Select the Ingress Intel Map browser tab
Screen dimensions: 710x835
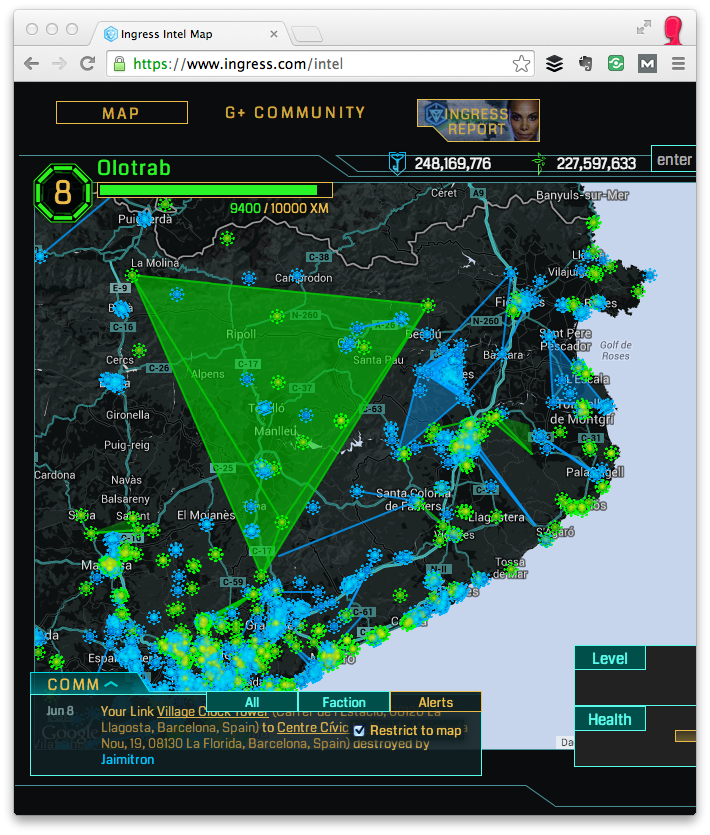[189, 34]
